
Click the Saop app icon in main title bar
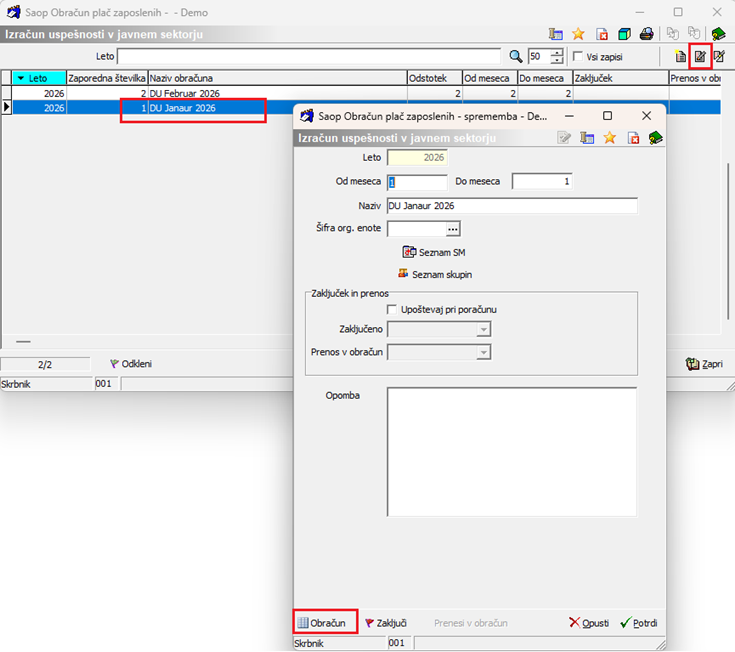(14, 12)
